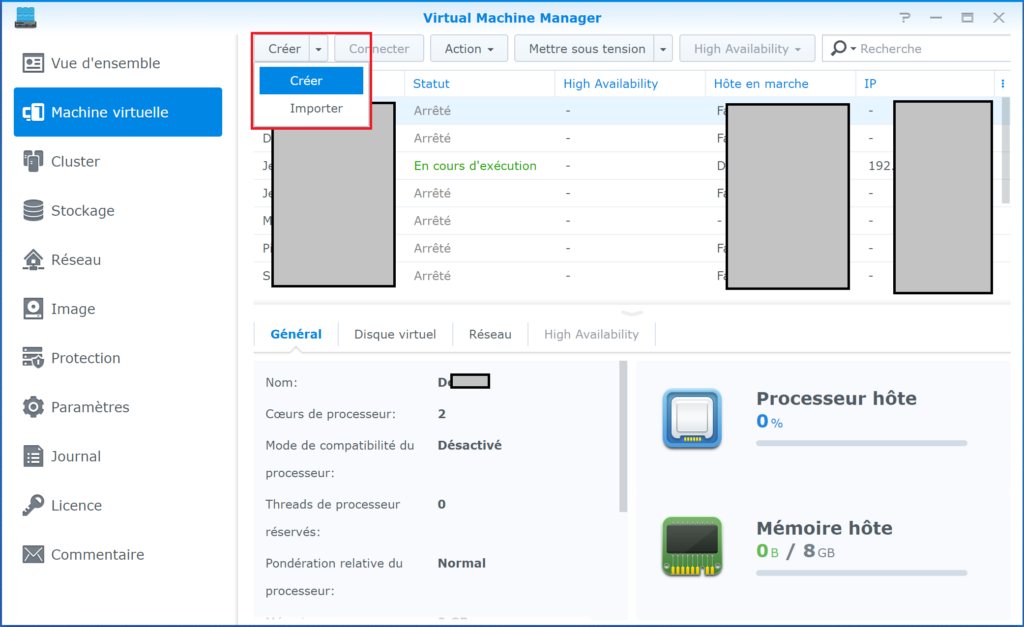Expand Mettre sous tension arrow
The image size is (1024, 627).
click(663, 49)
